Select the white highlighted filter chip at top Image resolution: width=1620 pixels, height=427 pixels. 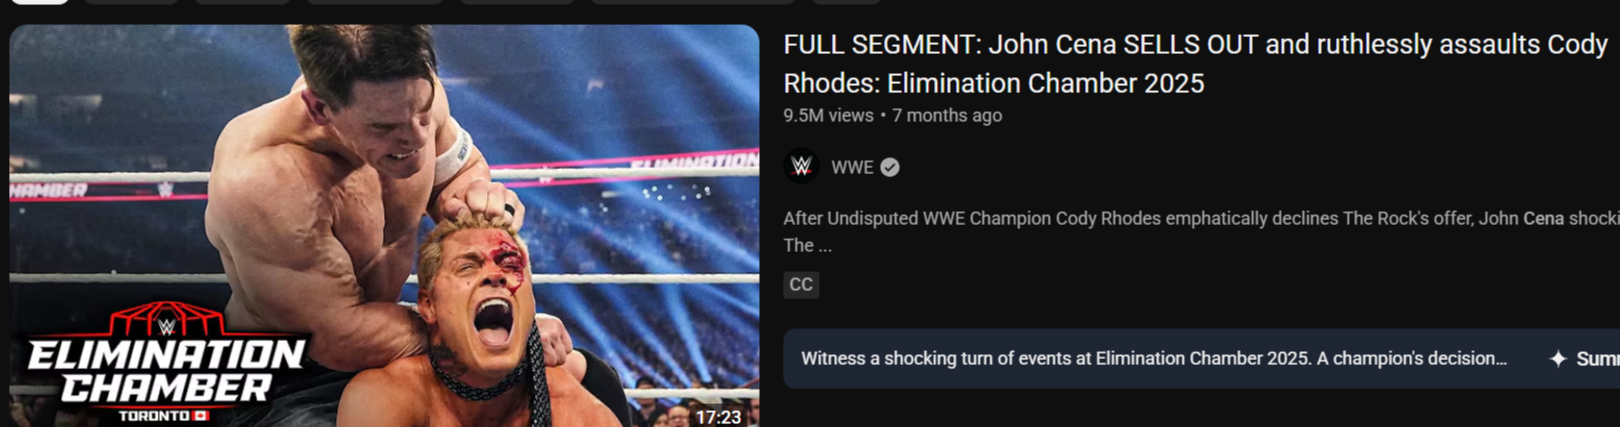[40, 2]
